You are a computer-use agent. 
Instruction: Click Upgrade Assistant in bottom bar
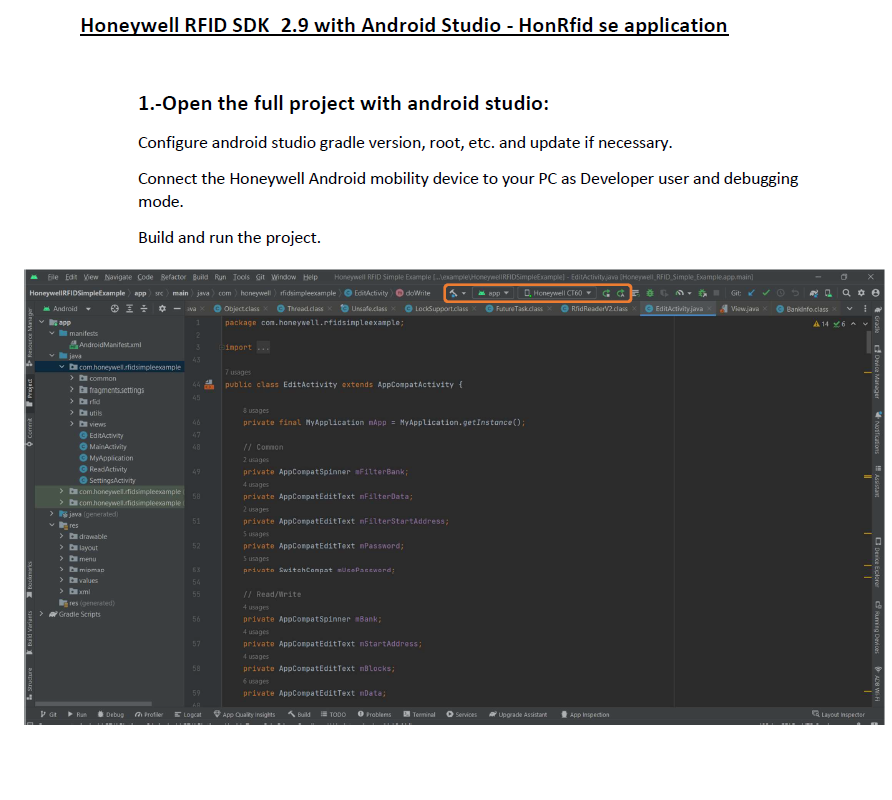pos(518,715)
